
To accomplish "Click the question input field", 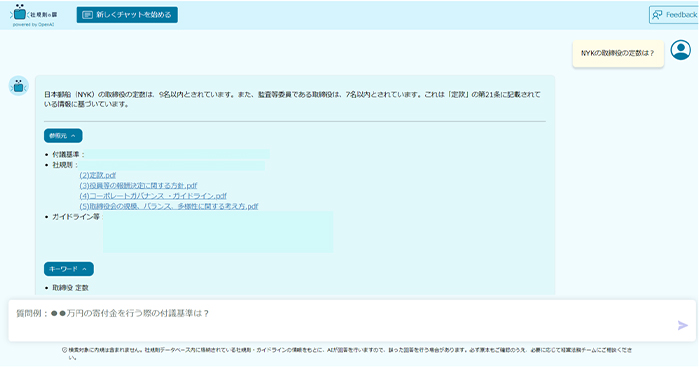I will tap(352, 321).
